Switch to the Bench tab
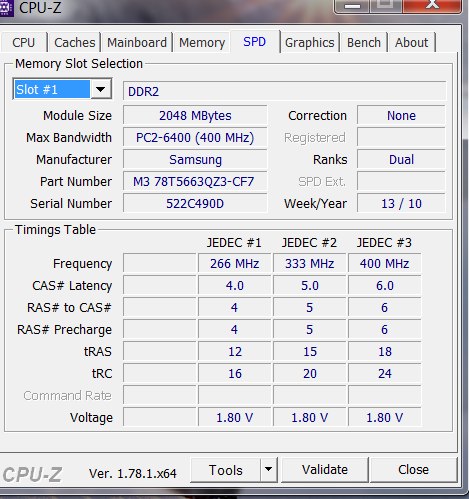 coord(364,43)
